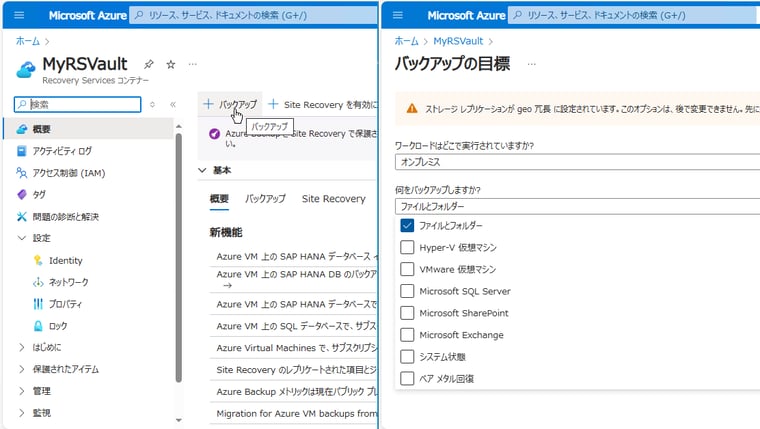The width and height of the screenshot is (760, 429).
Task: Mark MyRSVault as favorite with star icon
Action: [171, 64]
